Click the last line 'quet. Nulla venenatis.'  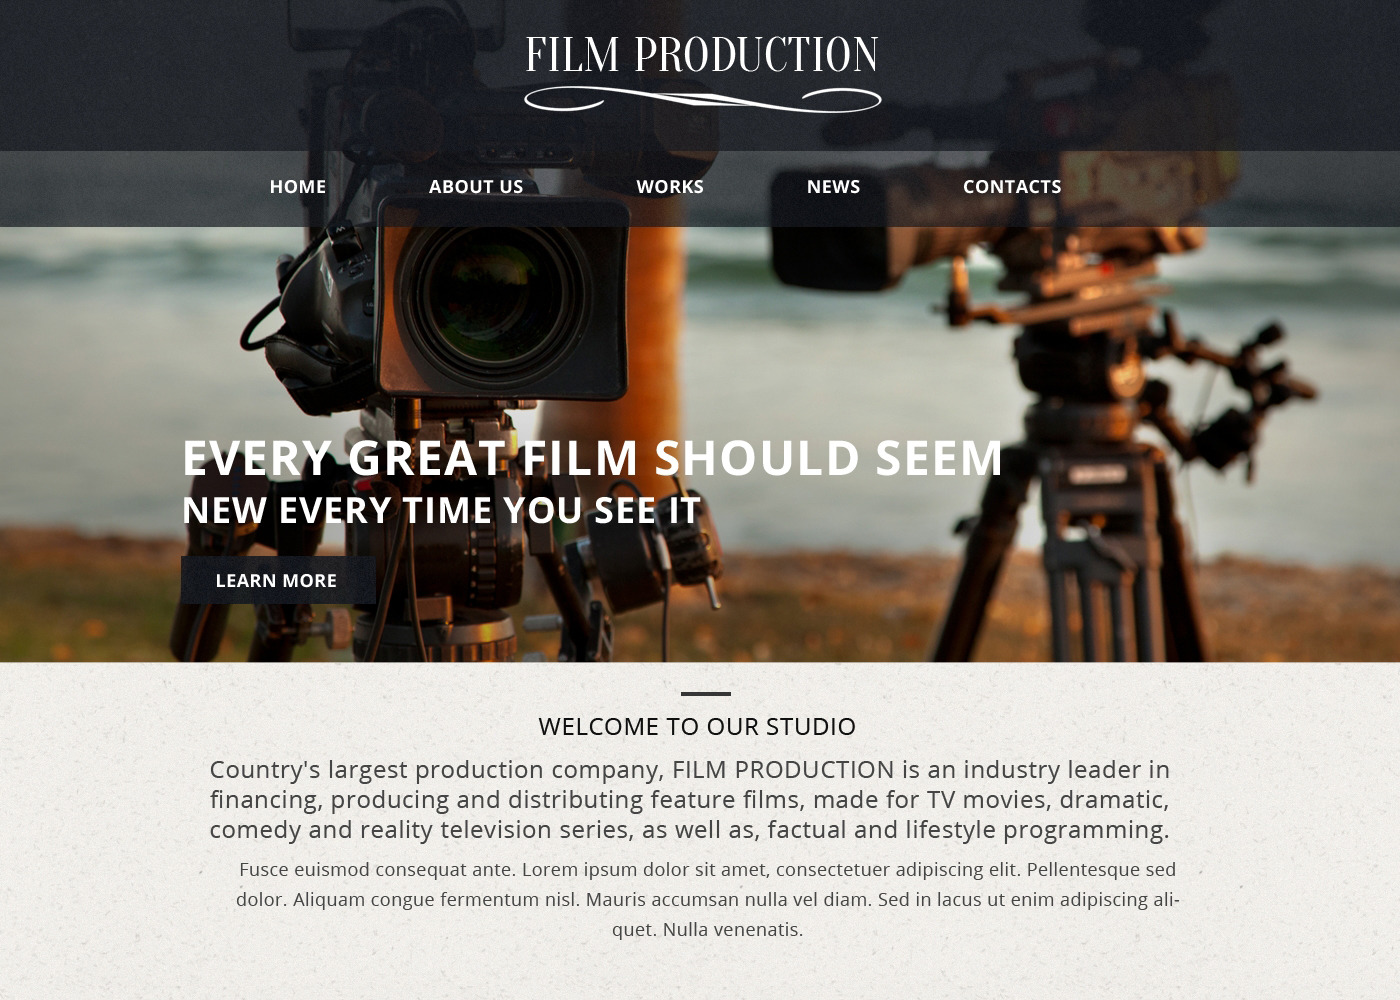708,929
